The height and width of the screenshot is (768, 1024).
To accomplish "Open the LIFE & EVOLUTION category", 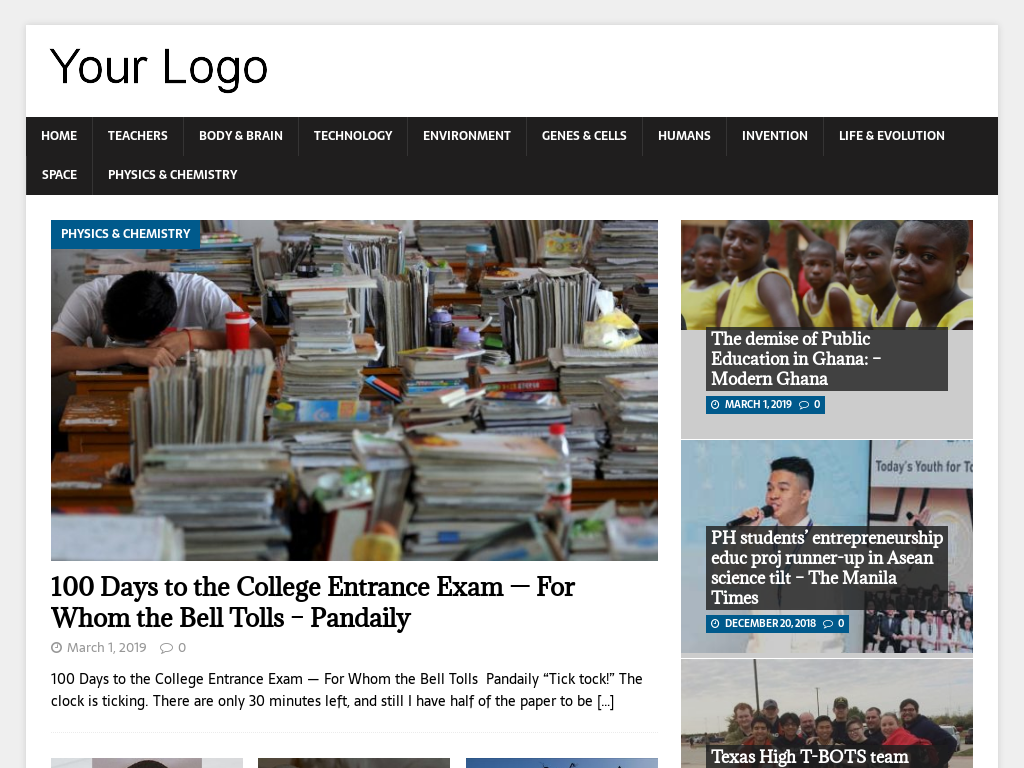I will 891,135.
